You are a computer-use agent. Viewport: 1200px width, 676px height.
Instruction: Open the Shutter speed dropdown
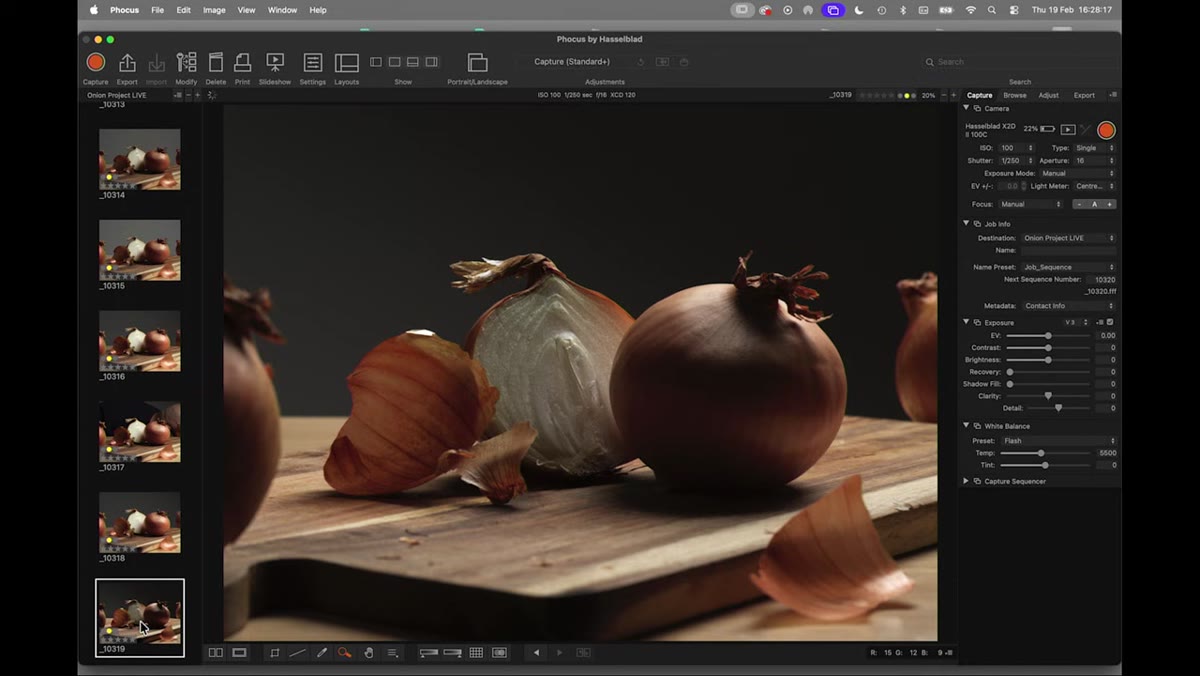1017,160
